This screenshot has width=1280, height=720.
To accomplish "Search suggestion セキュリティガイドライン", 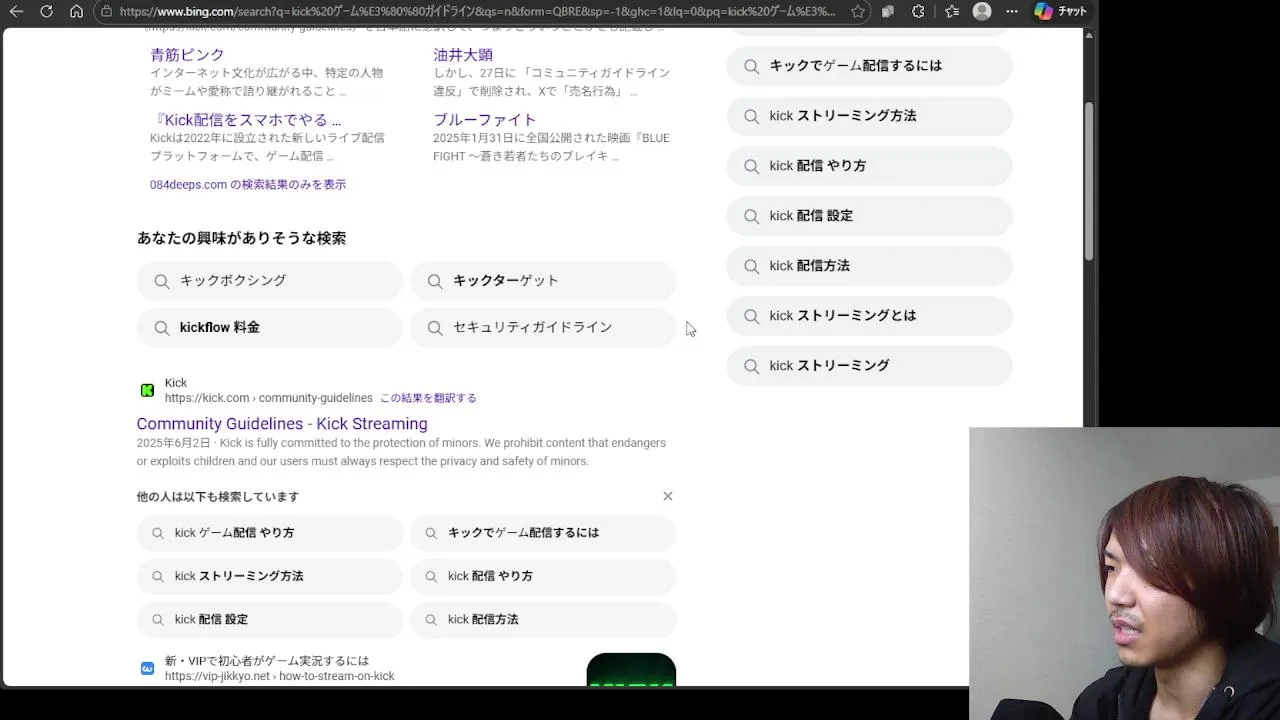I will tap(543, 328).
